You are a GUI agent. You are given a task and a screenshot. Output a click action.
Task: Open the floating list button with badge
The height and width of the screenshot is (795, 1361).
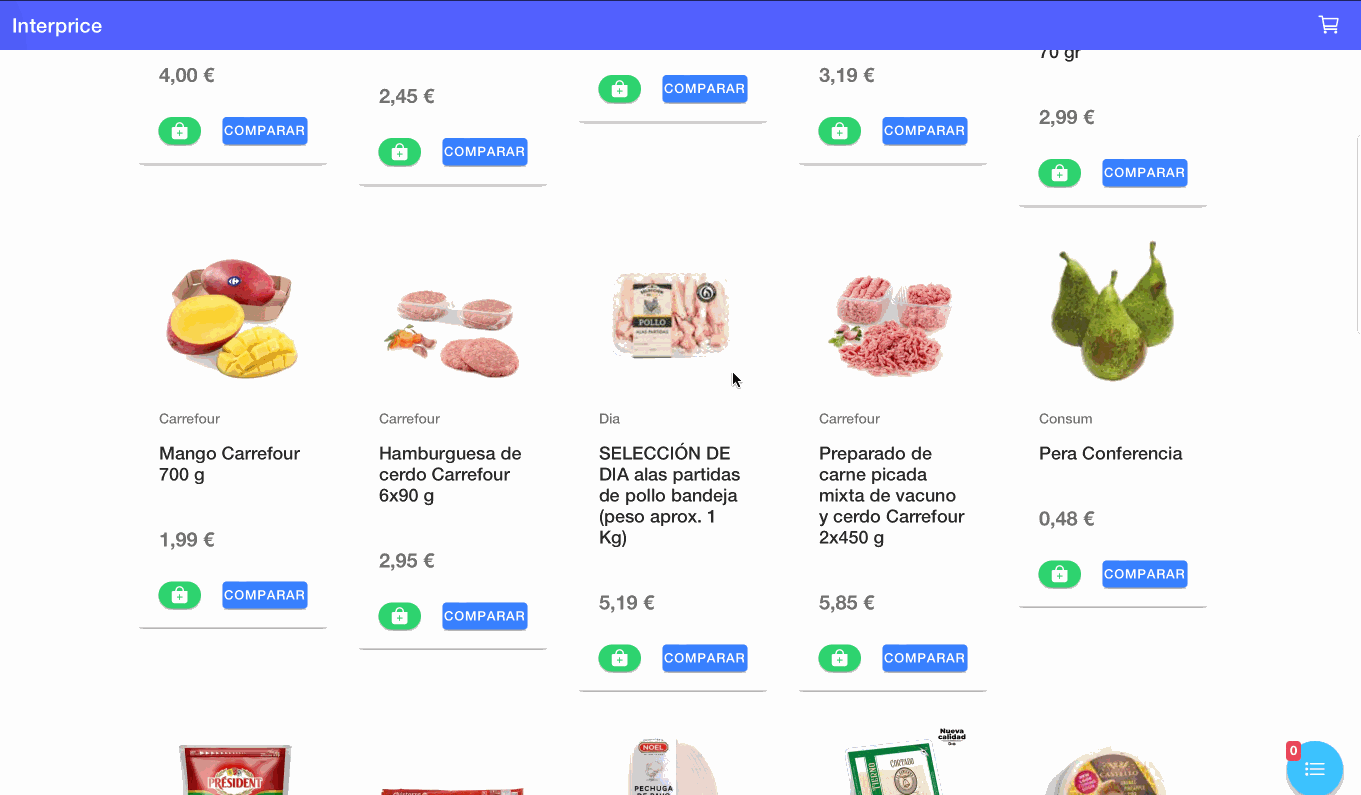click(x=1314, y=768)
